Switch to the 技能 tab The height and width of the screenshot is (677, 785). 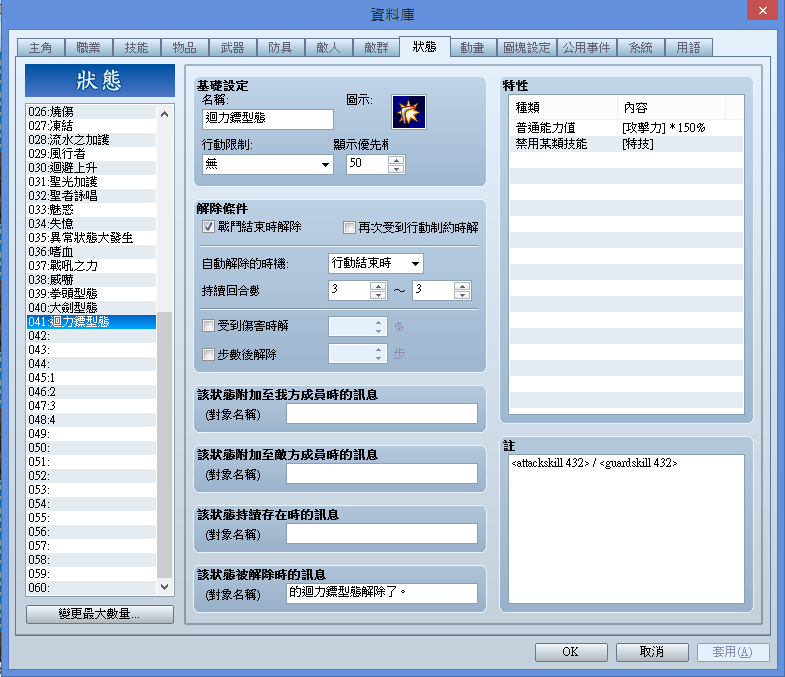click(x=137, y=48)
